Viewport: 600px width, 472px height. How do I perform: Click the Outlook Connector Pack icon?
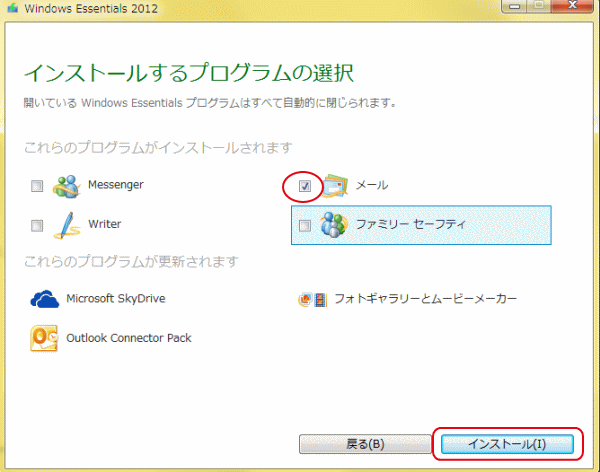coord(44,338)
